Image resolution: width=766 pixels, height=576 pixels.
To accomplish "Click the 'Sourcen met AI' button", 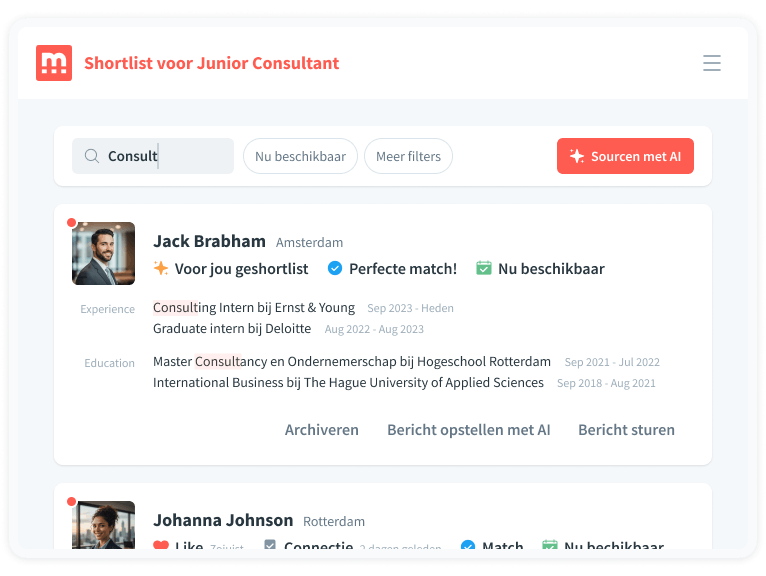I will (625, 156).
